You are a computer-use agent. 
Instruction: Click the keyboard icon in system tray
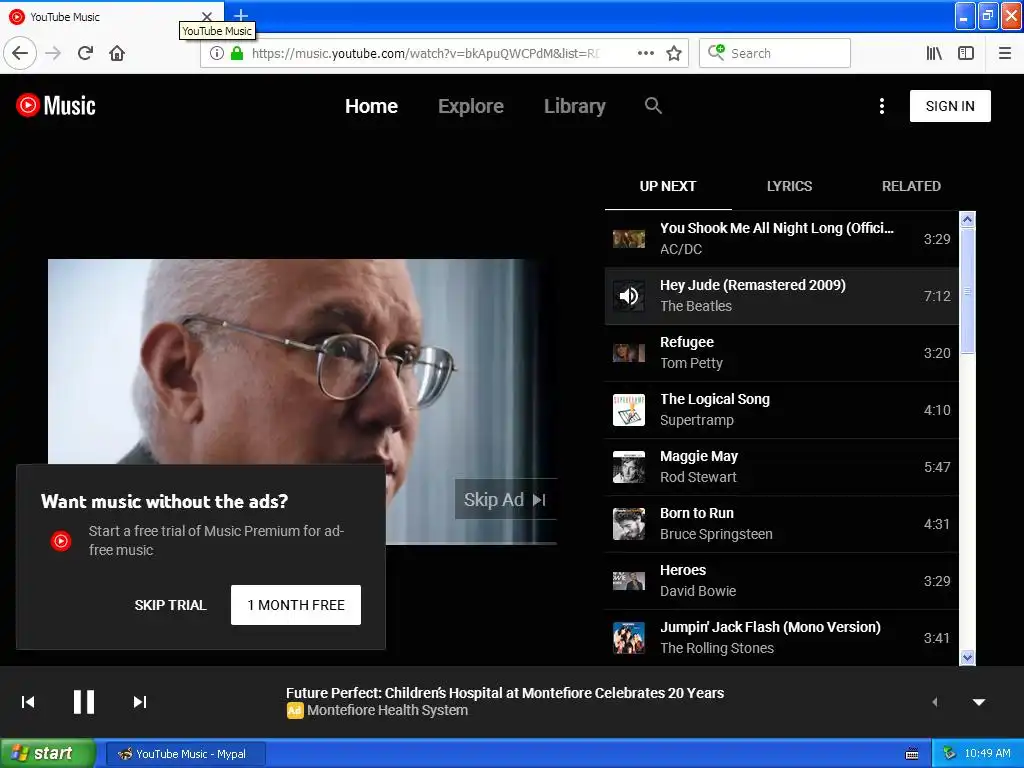pyautogui.click(x=912, y=754)
